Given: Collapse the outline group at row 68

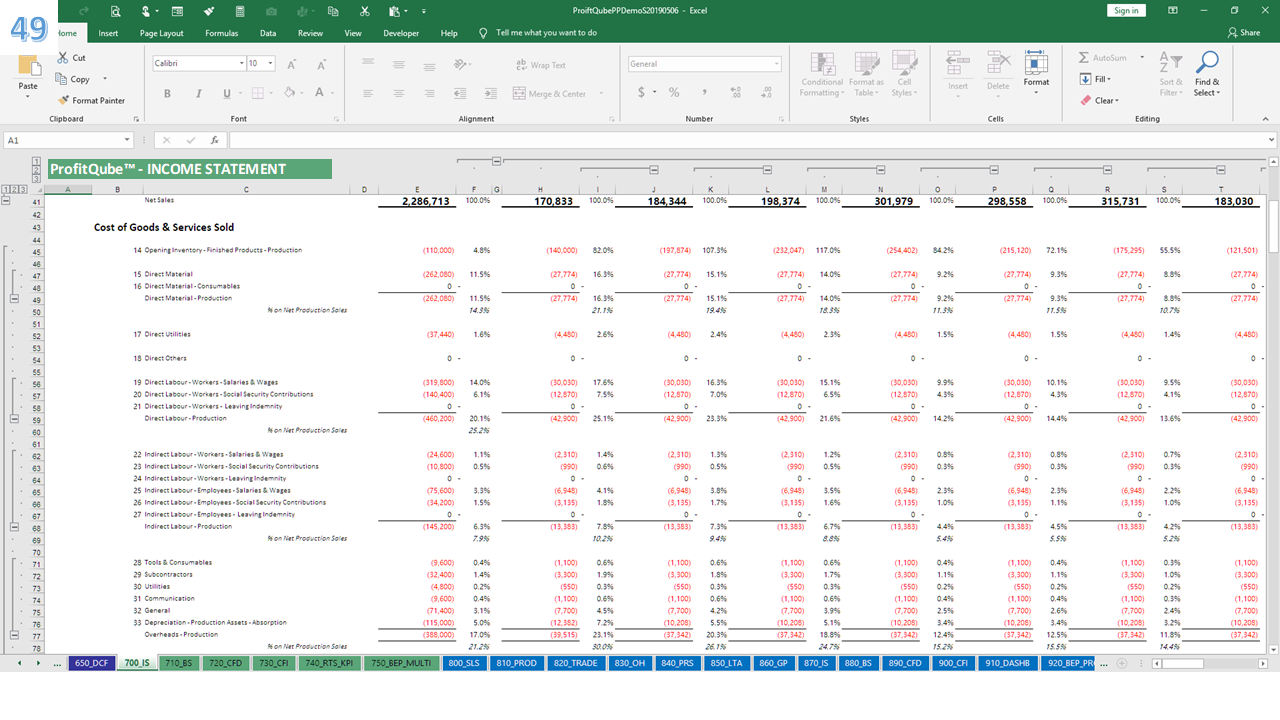Looking at the screenshot, I should 15,526.
